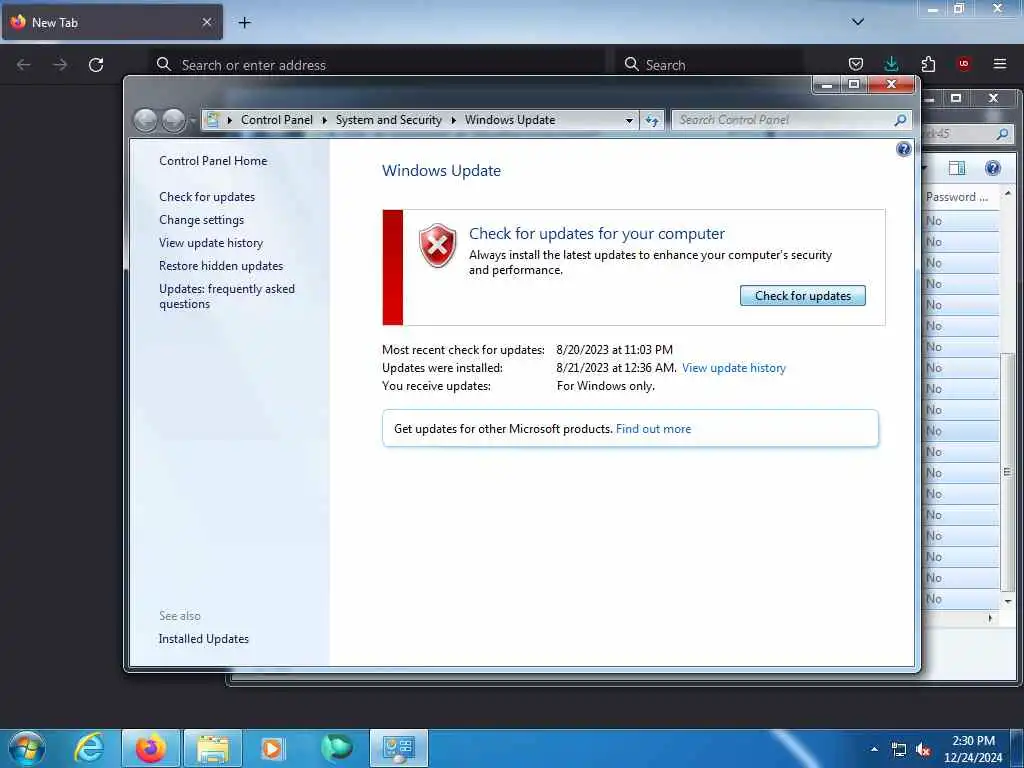
Task: Open Windows Update help question mark icon
Action: point(903,150)
